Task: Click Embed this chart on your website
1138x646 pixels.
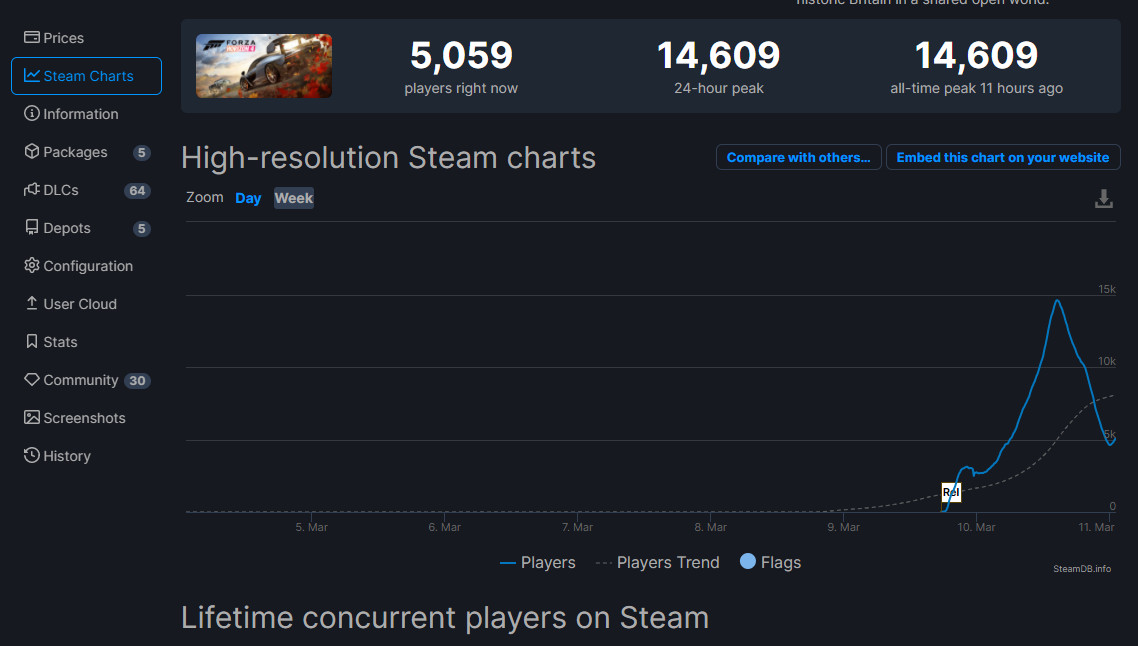Action: (x=1003, y=158)
